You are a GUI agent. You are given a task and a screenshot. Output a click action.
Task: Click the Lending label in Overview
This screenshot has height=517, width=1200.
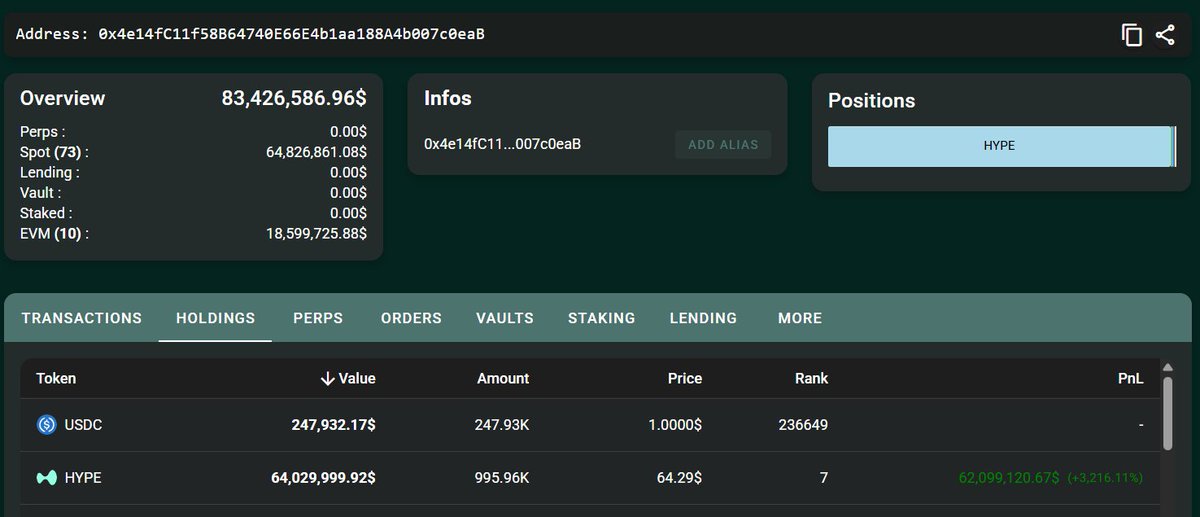point(50,172)
